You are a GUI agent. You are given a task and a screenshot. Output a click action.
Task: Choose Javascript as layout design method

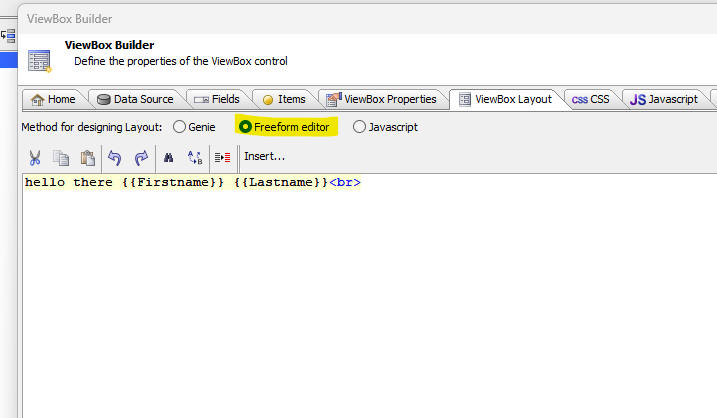tap(360, 127)
